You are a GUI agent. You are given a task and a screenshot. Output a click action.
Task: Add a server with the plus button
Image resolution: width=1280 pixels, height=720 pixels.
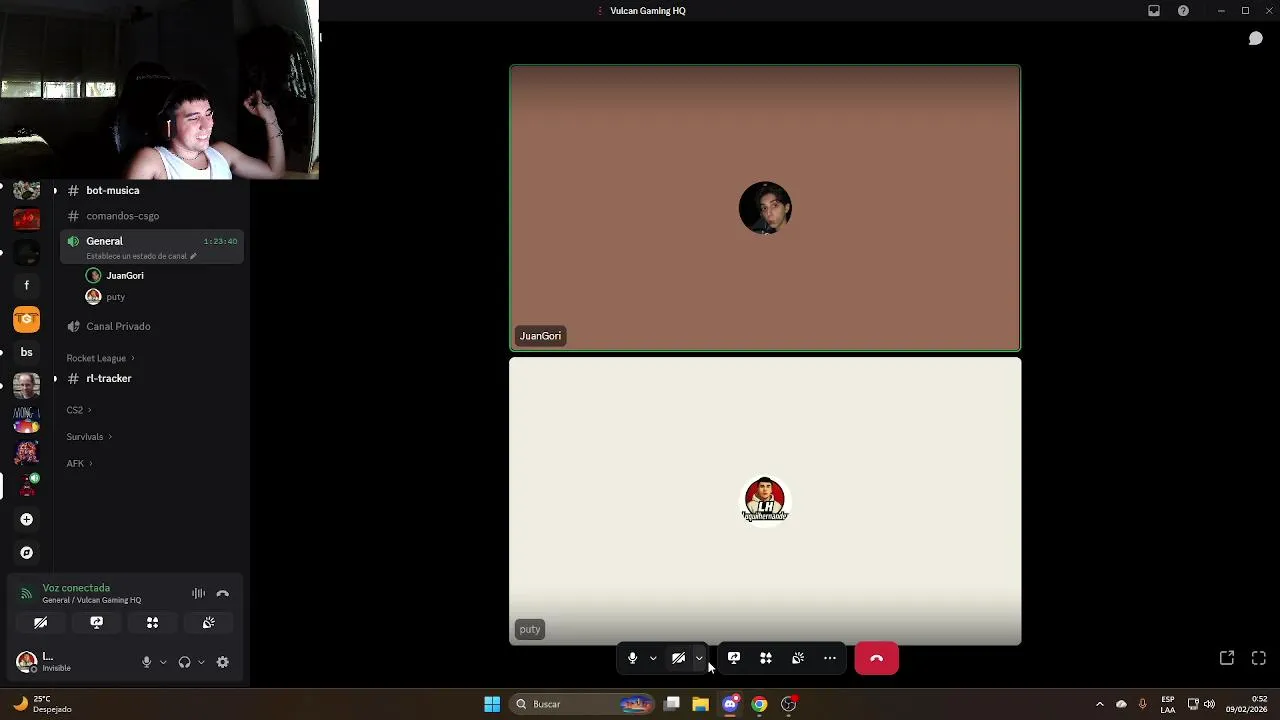tap(27, 519)
